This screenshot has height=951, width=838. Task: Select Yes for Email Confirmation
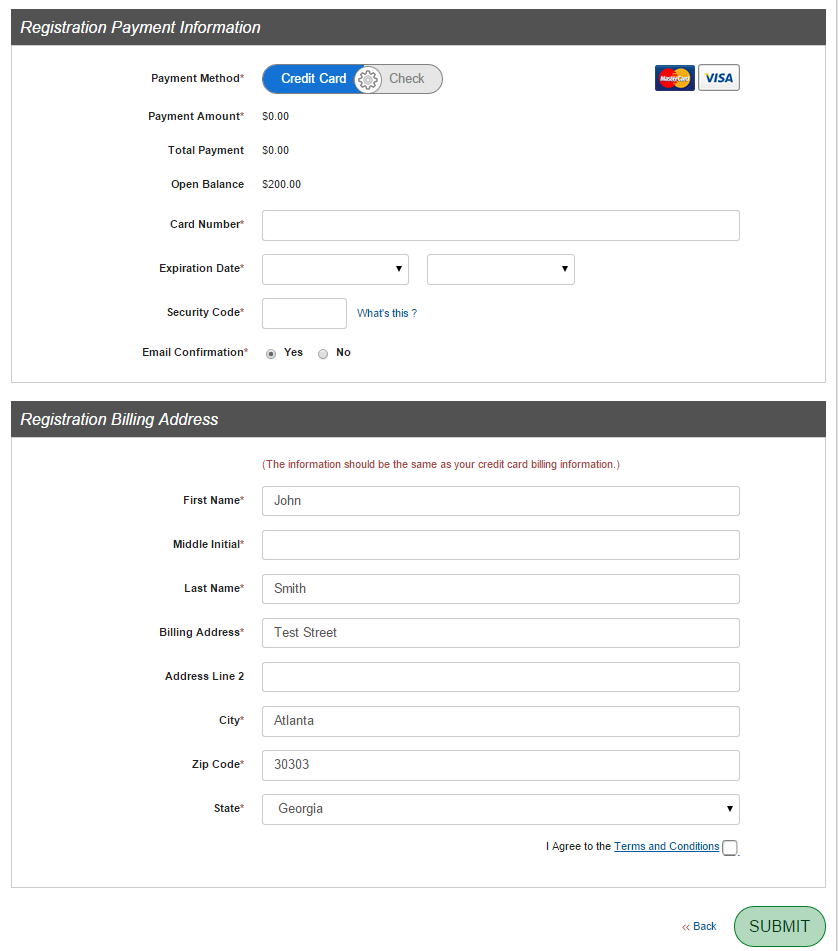click(271, 353)
